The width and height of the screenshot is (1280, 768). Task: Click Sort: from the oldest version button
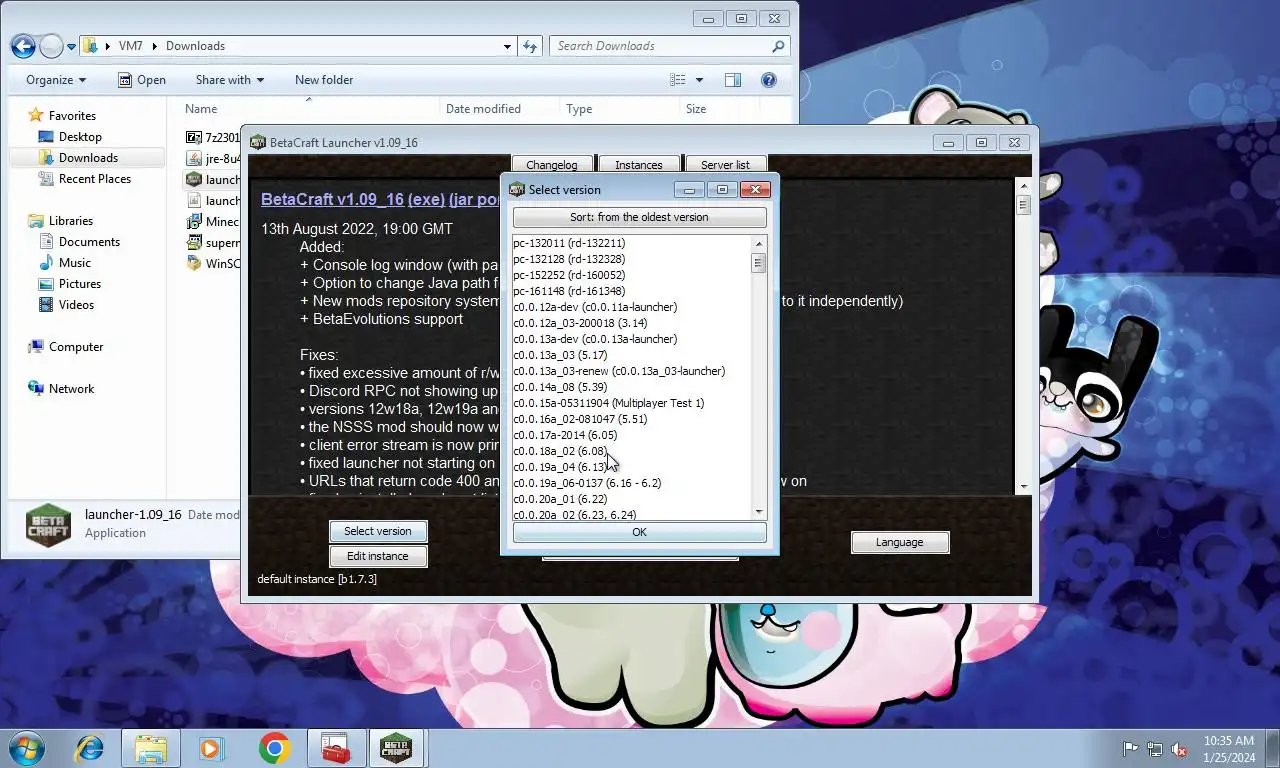pos(639,217)
